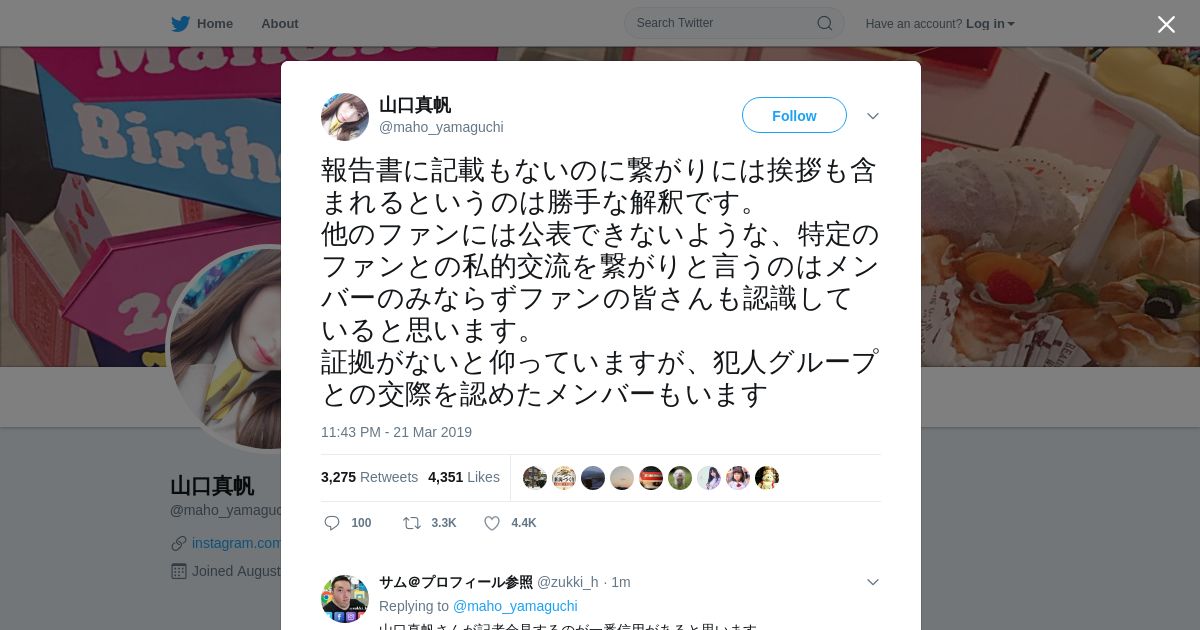Like the tweet with heart icon

point(492,523)
